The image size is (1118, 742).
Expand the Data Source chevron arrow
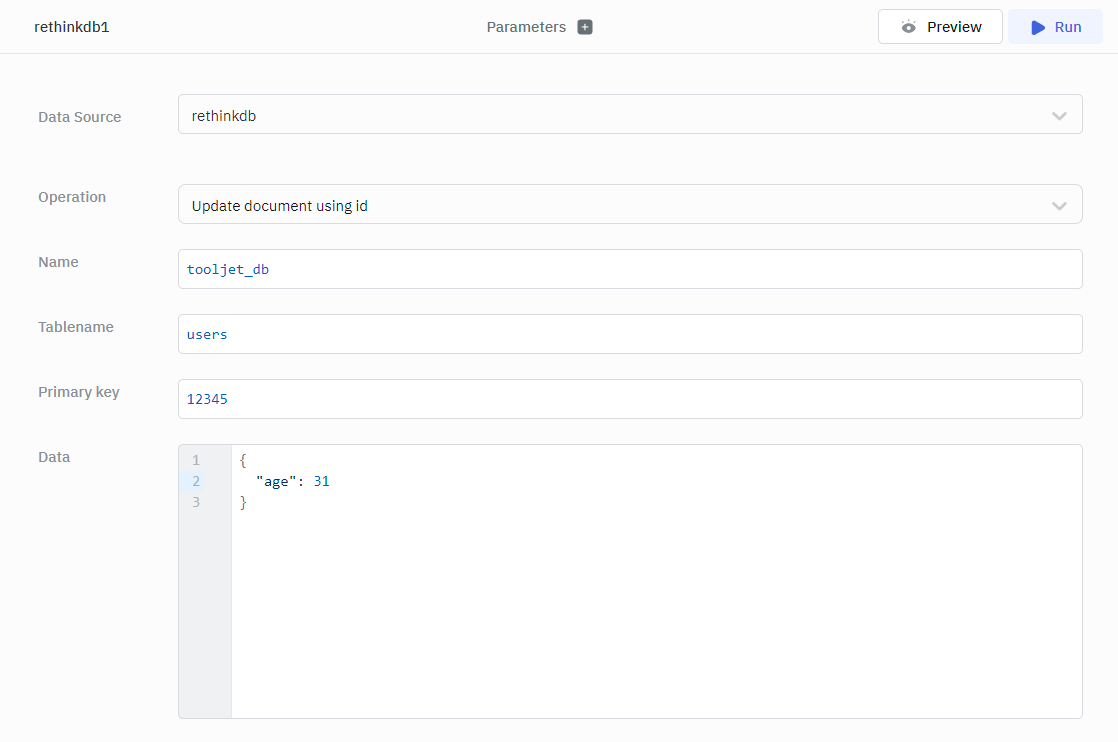[x=1059, y=116]
